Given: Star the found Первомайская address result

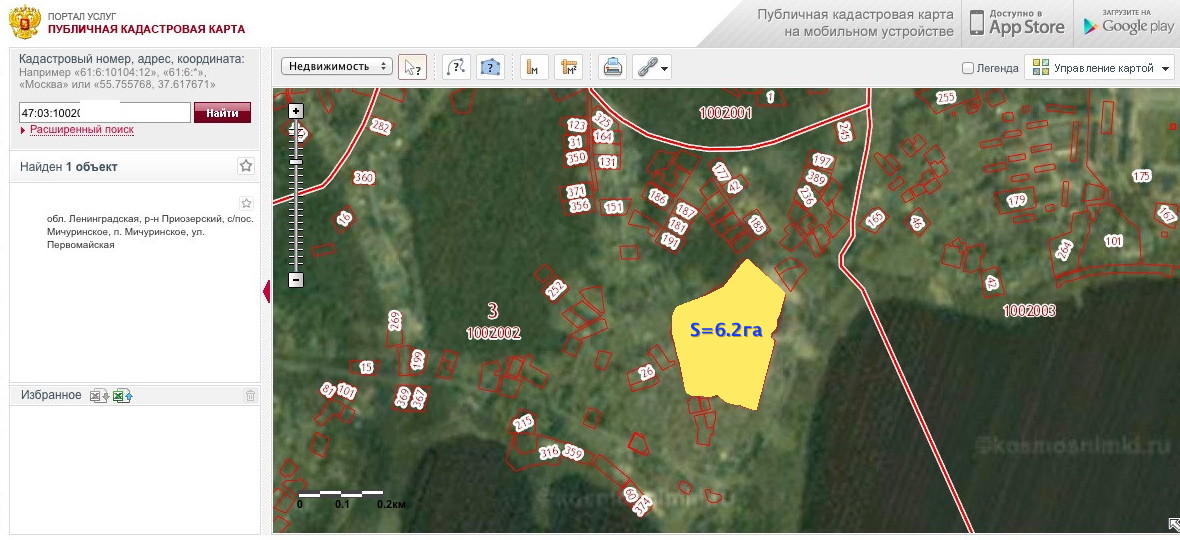Looking at the screenshot, I should point(246,203).
